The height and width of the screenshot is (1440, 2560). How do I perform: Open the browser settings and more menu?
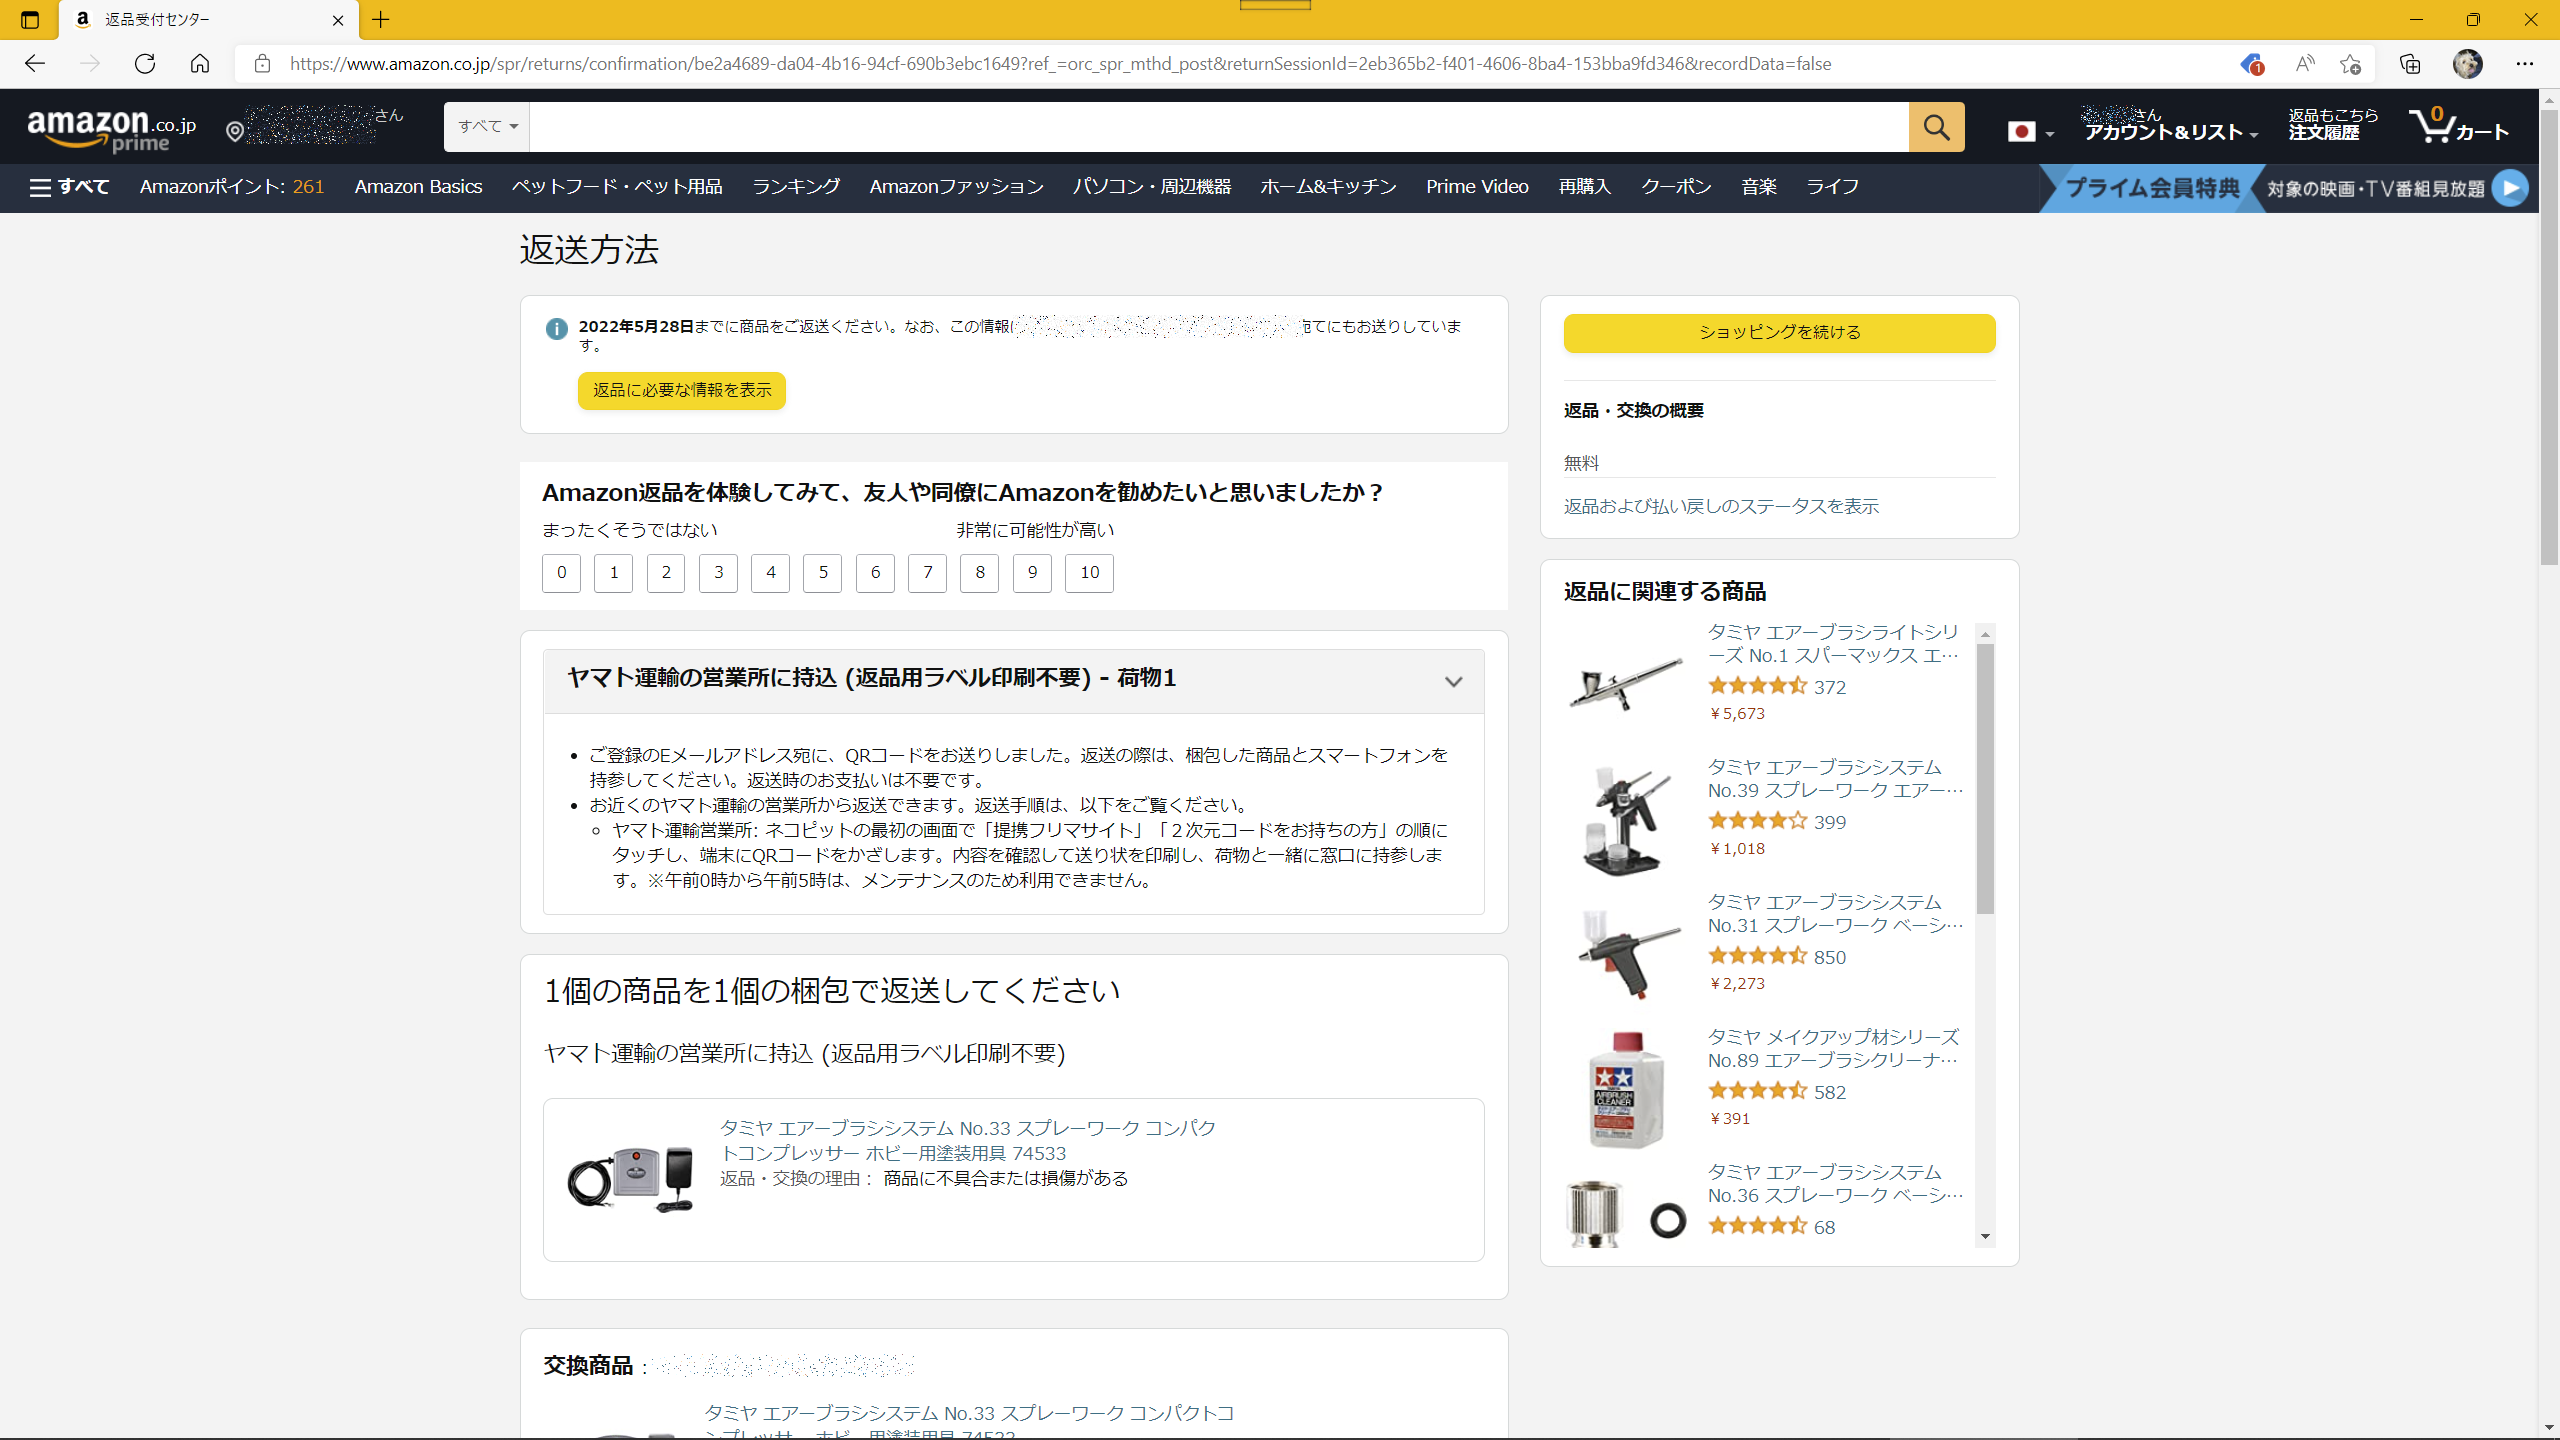pos(2525,64)
